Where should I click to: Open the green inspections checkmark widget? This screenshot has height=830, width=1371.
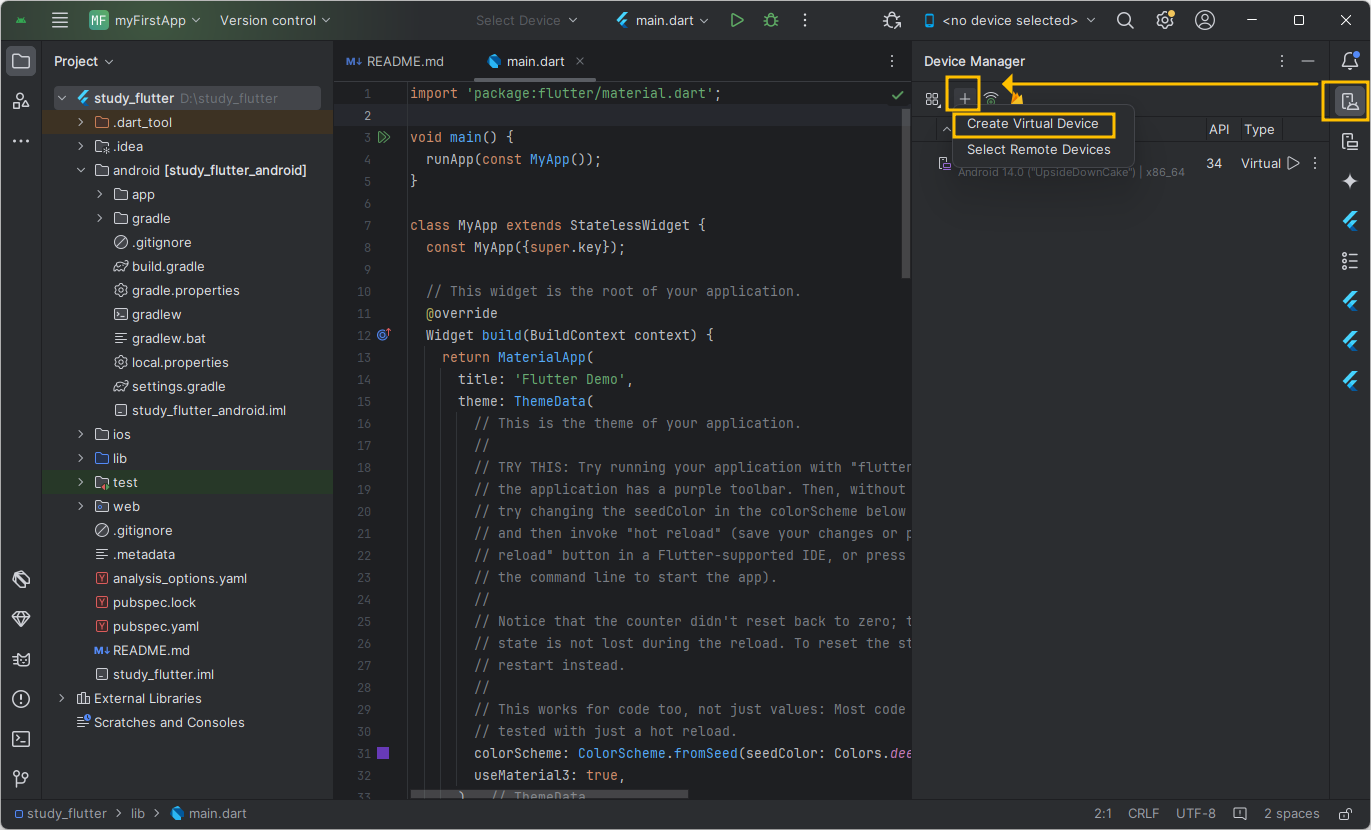[x=897, y=94]
